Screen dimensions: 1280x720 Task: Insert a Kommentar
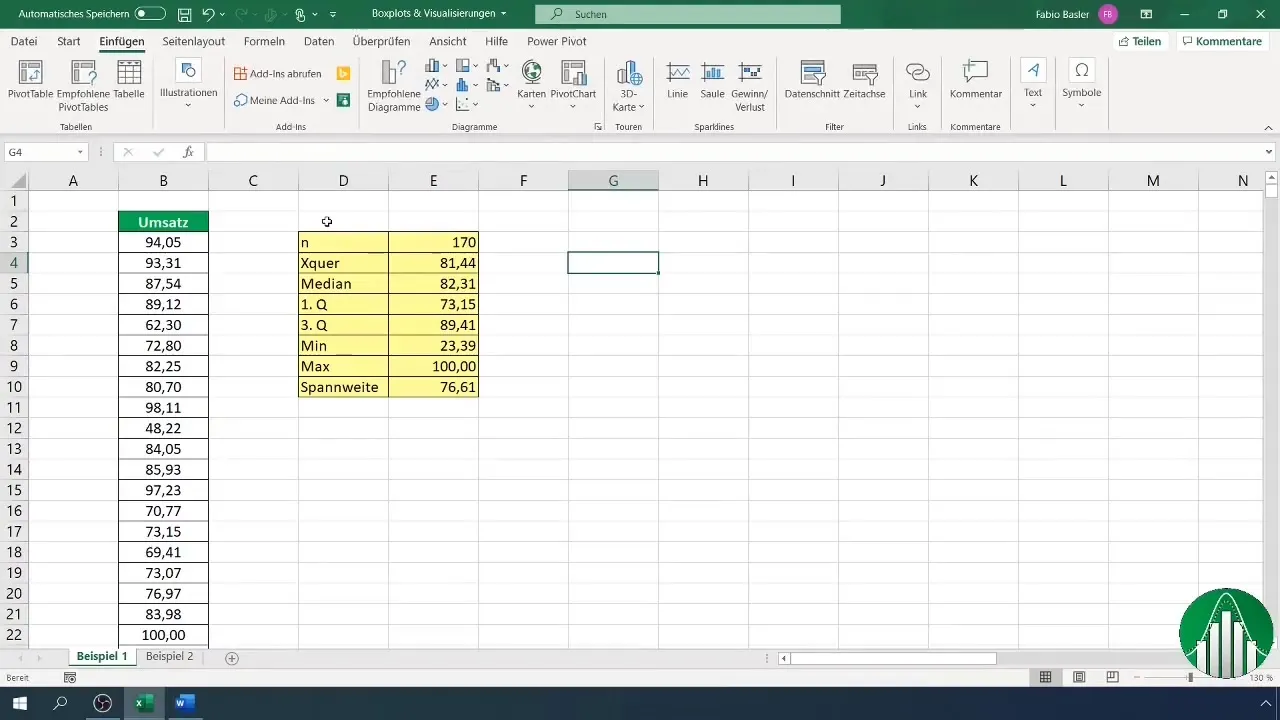tap(976, 80)
